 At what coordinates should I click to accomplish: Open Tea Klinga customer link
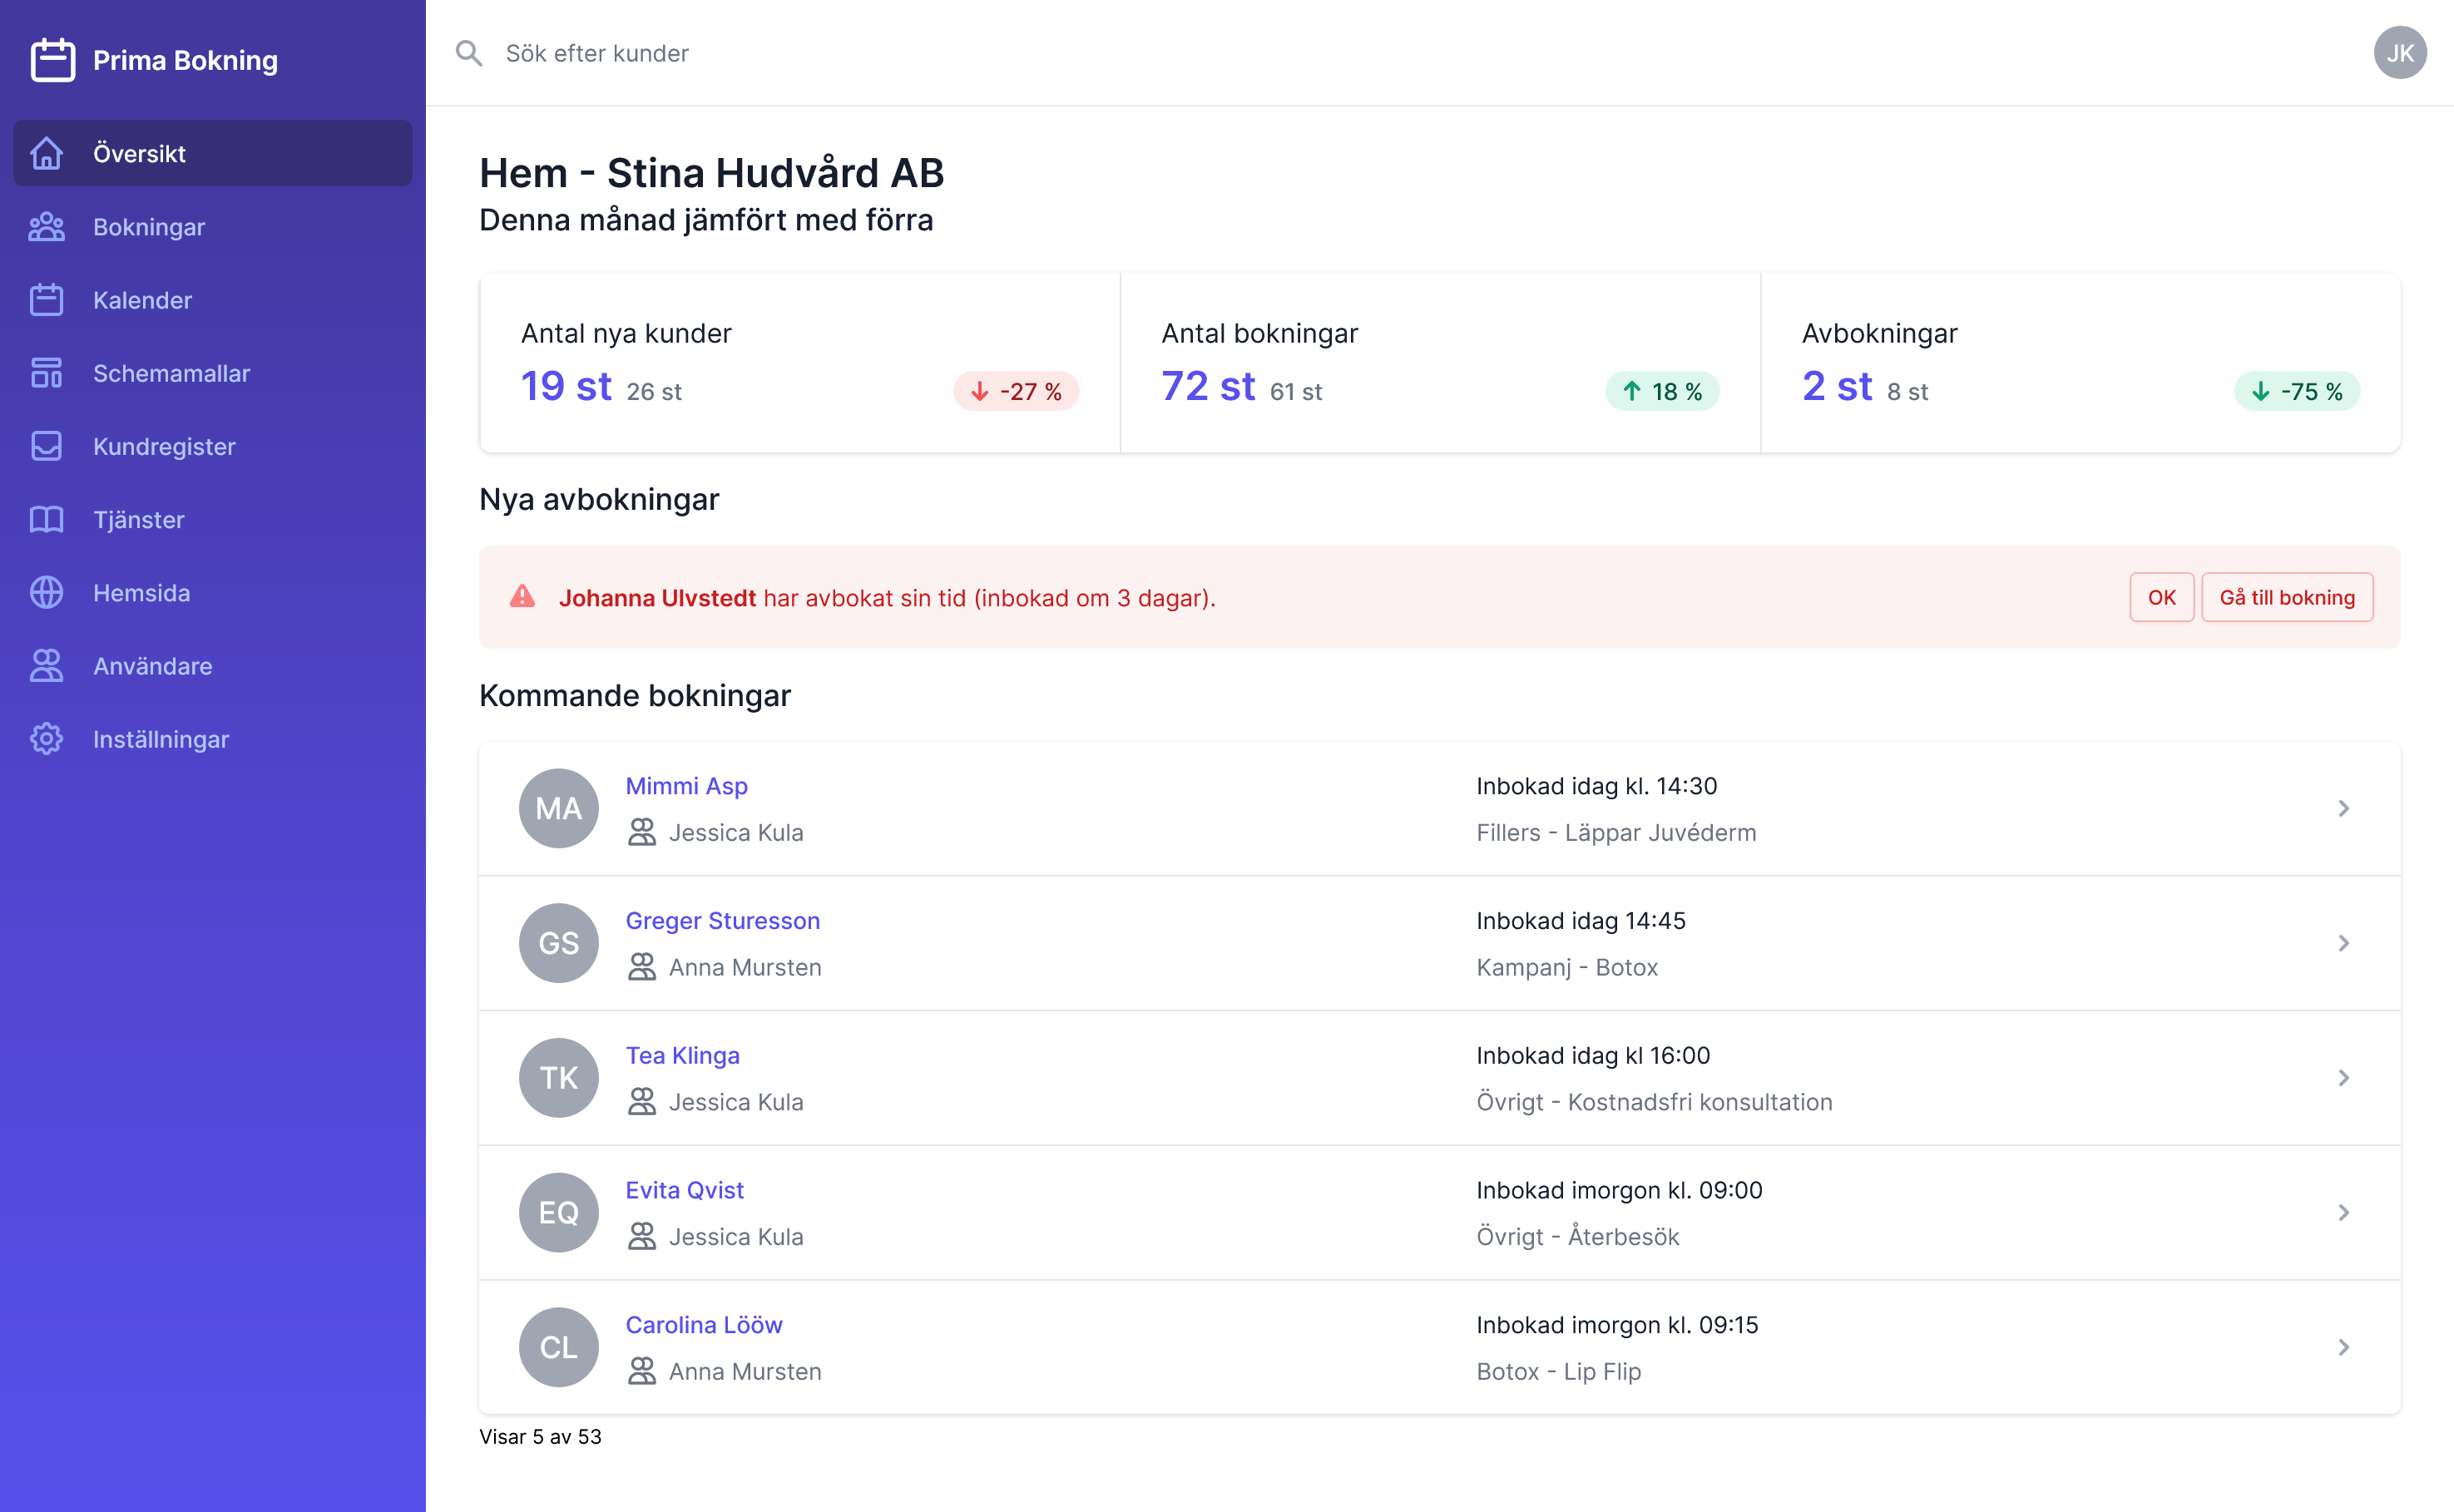point(682,1055)
